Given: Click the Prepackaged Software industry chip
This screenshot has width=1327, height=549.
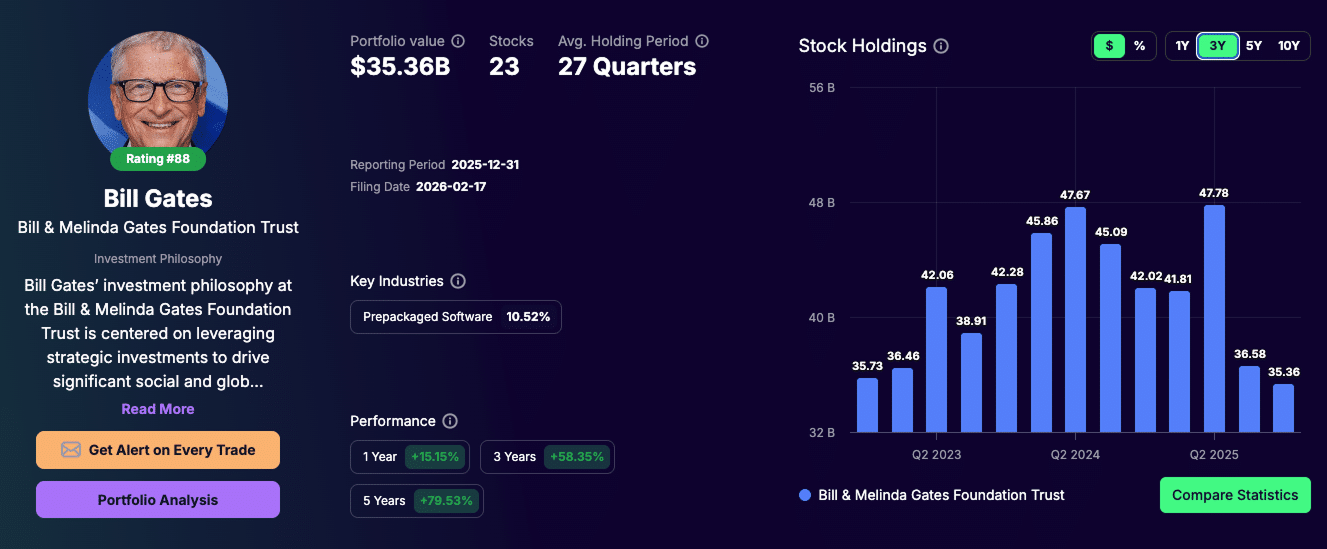Looking at the screenshot, I should pyautogui.click(x=456, y=317).
